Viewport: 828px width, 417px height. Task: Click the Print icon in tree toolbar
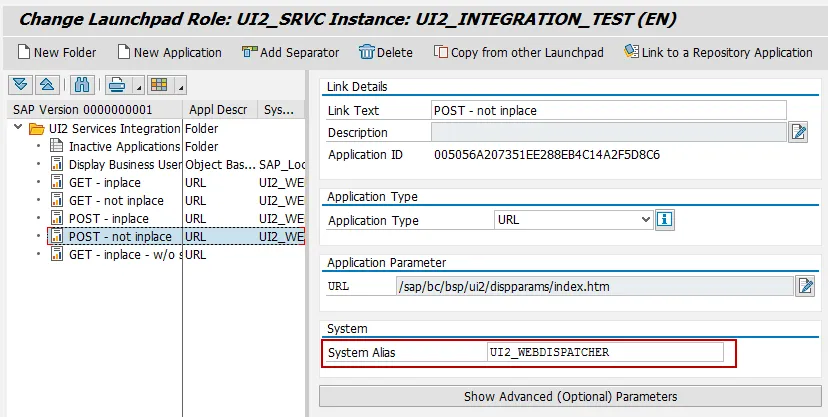[118, 84]
